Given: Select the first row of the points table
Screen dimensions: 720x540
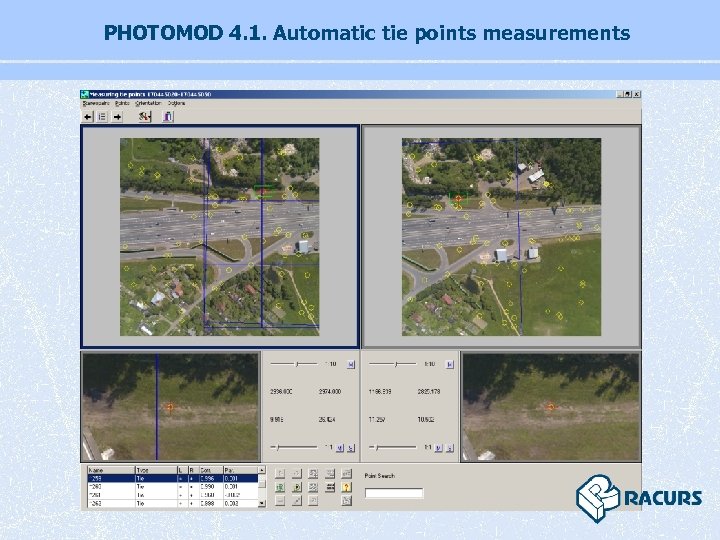Looking at the screenshot, I should click(173, 478).
